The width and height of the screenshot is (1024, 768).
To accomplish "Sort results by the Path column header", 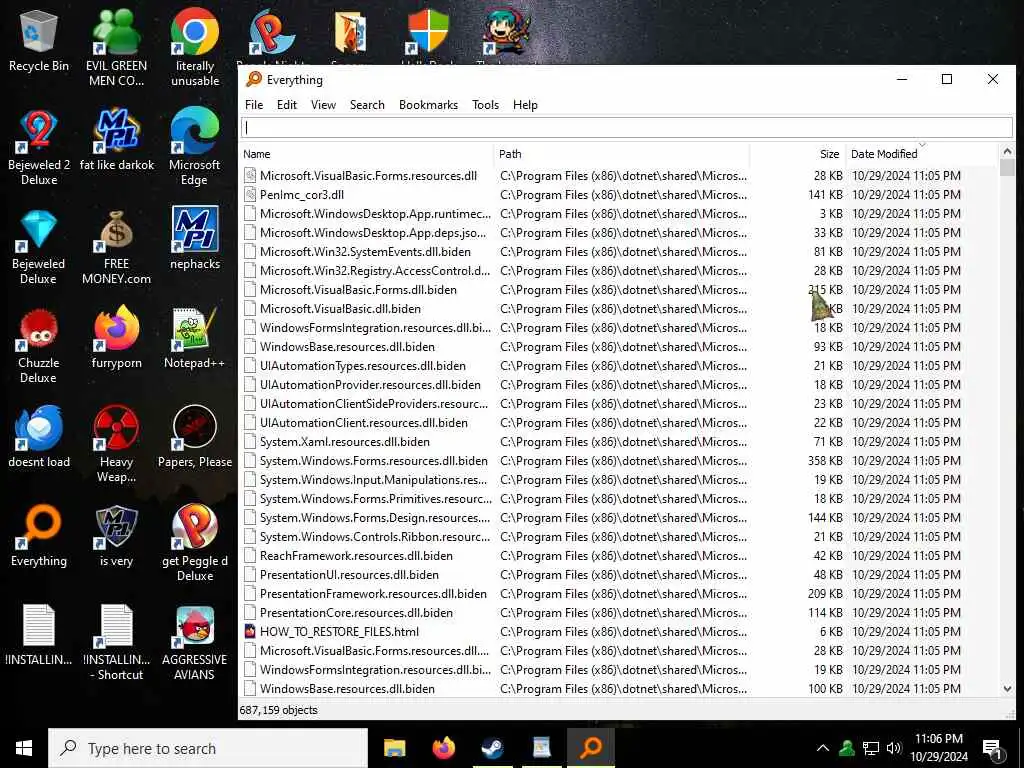I will coord(621,153).
